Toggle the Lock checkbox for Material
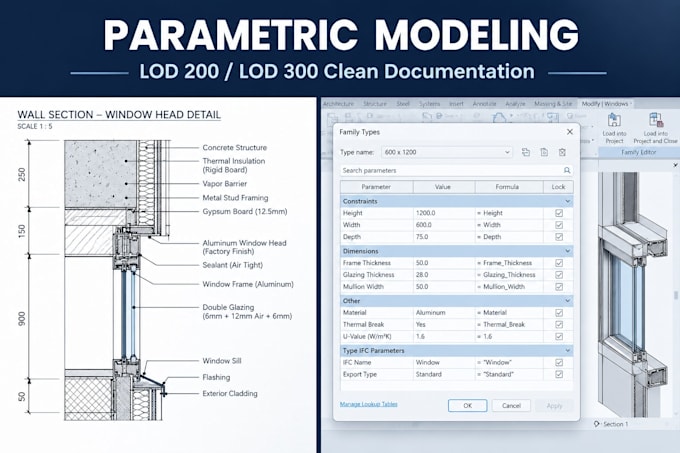Image resolution: width=680 pixels, height=453 pixels. coord(559,313)
